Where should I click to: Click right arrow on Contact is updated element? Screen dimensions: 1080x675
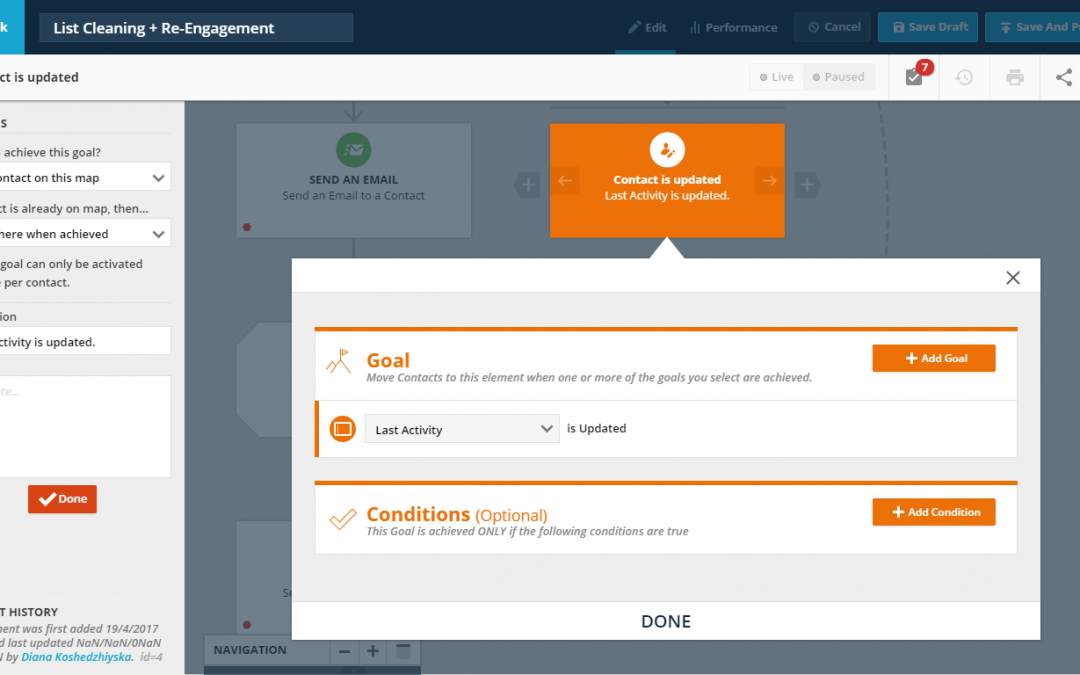click(x=769, y=181)
